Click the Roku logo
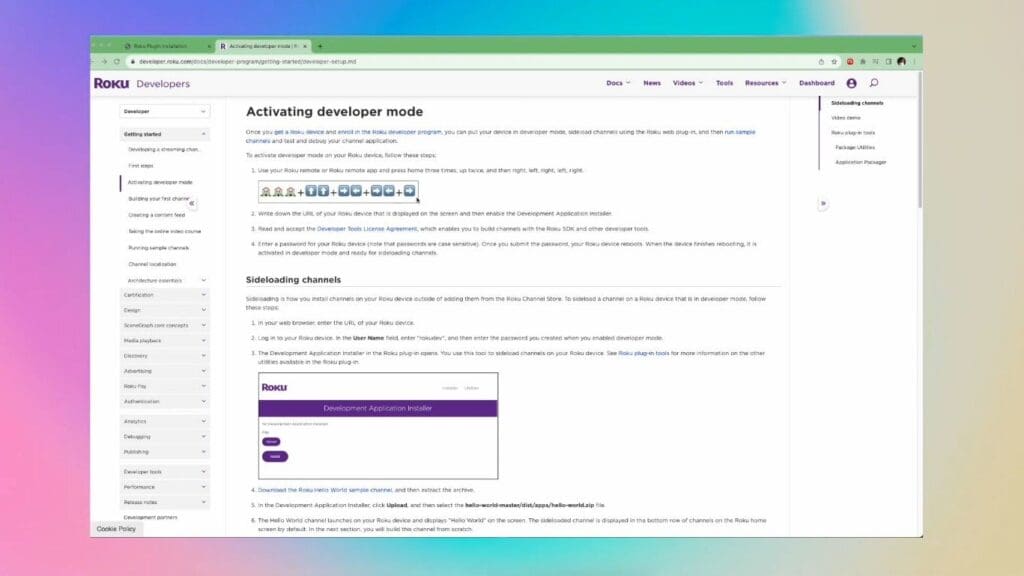This screenshot has height=576, width=1024. click(112, 84)
